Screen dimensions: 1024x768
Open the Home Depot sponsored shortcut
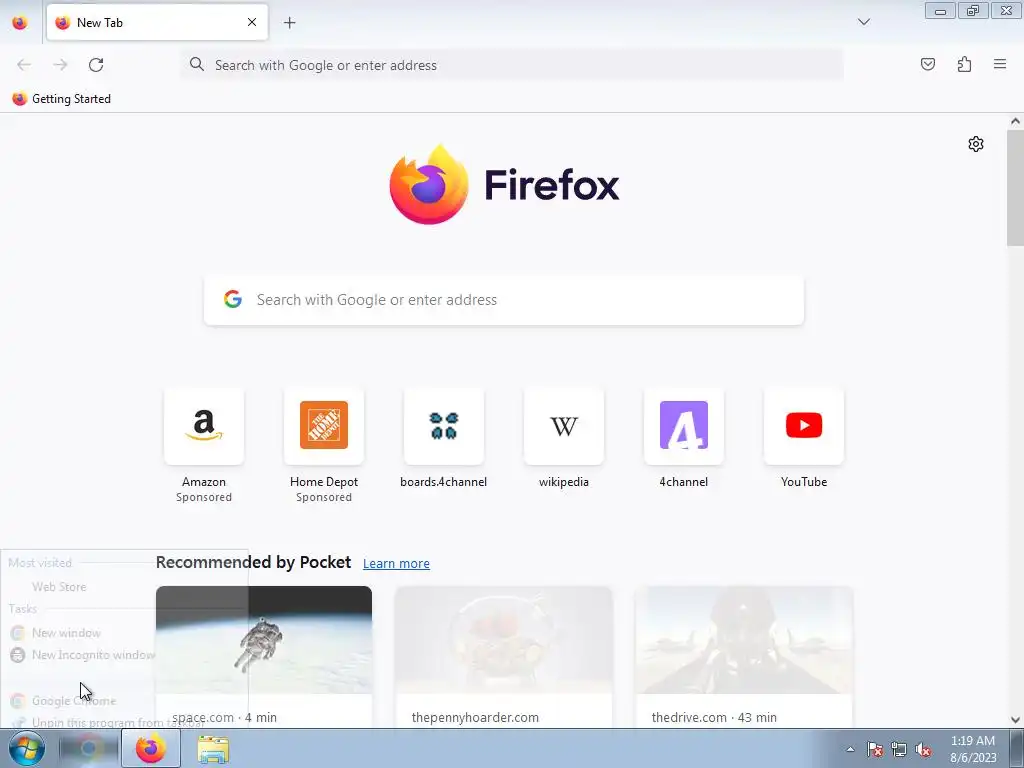pos(324,426)
